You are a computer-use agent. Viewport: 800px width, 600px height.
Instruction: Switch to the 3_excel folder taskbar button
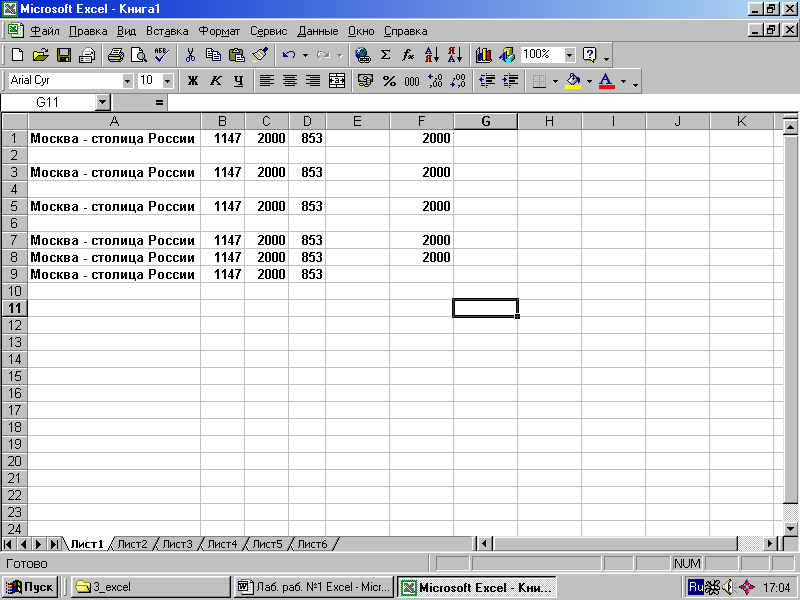coord(151,587)
